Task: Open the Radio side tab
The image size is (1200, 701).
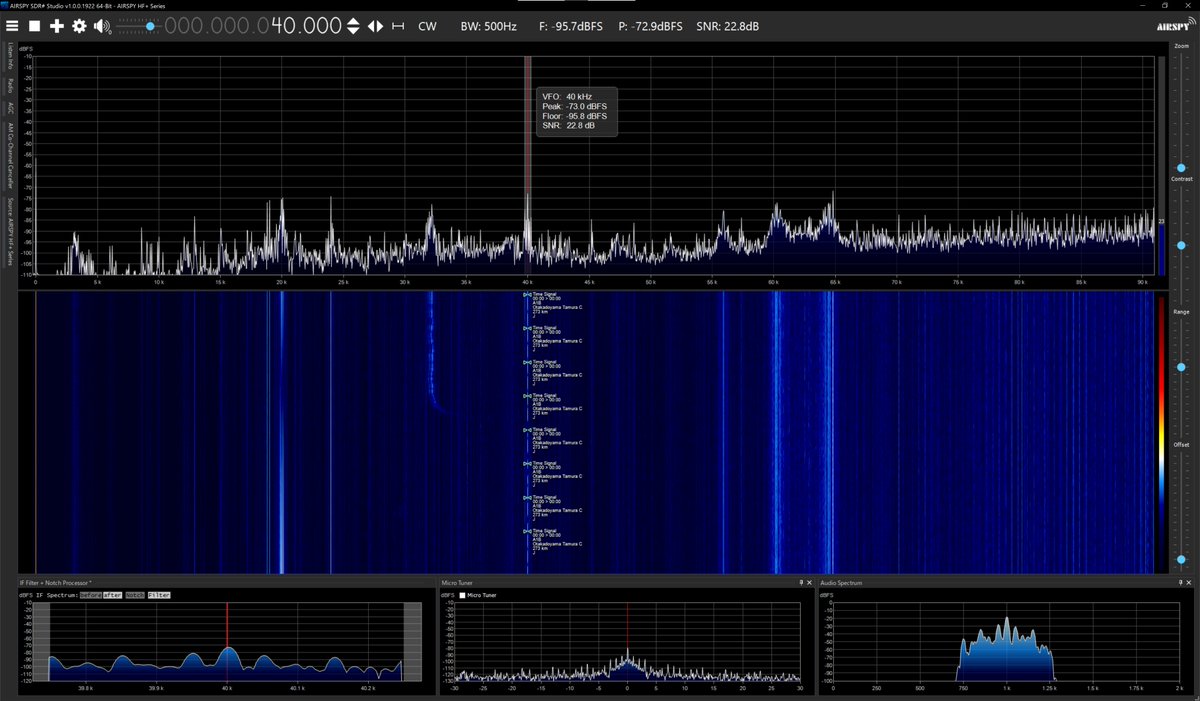Action: coord(9,84)
